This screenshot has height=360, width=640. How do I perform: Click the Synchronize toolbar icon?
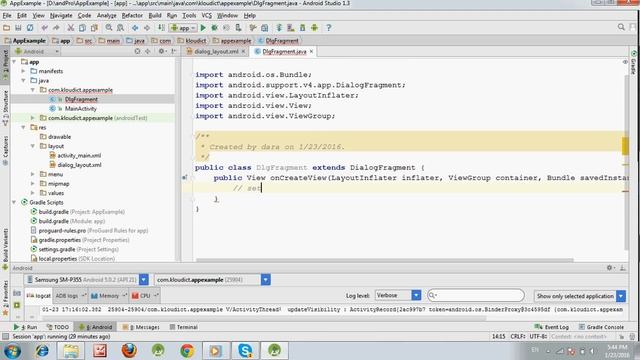[x=30, y=28]
